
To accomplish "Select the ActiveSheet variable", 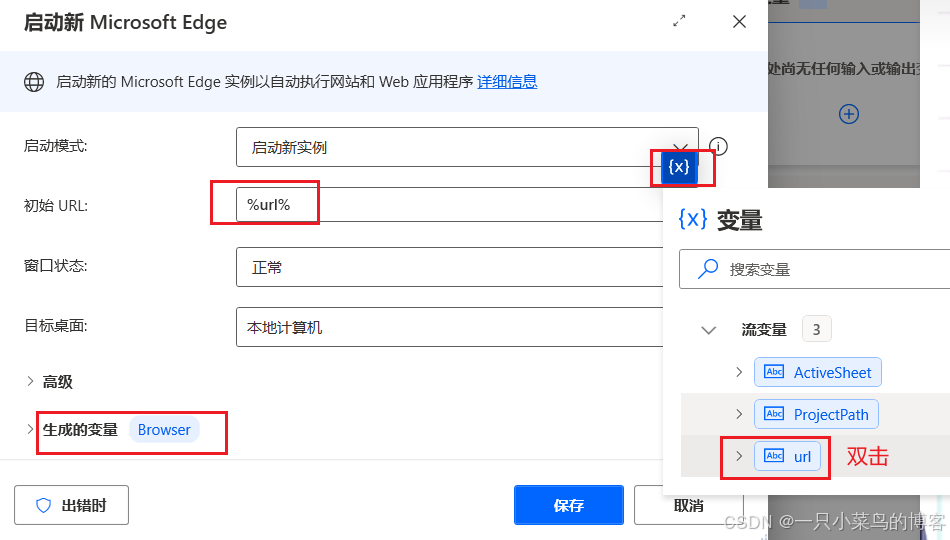I will coord(817,372).
